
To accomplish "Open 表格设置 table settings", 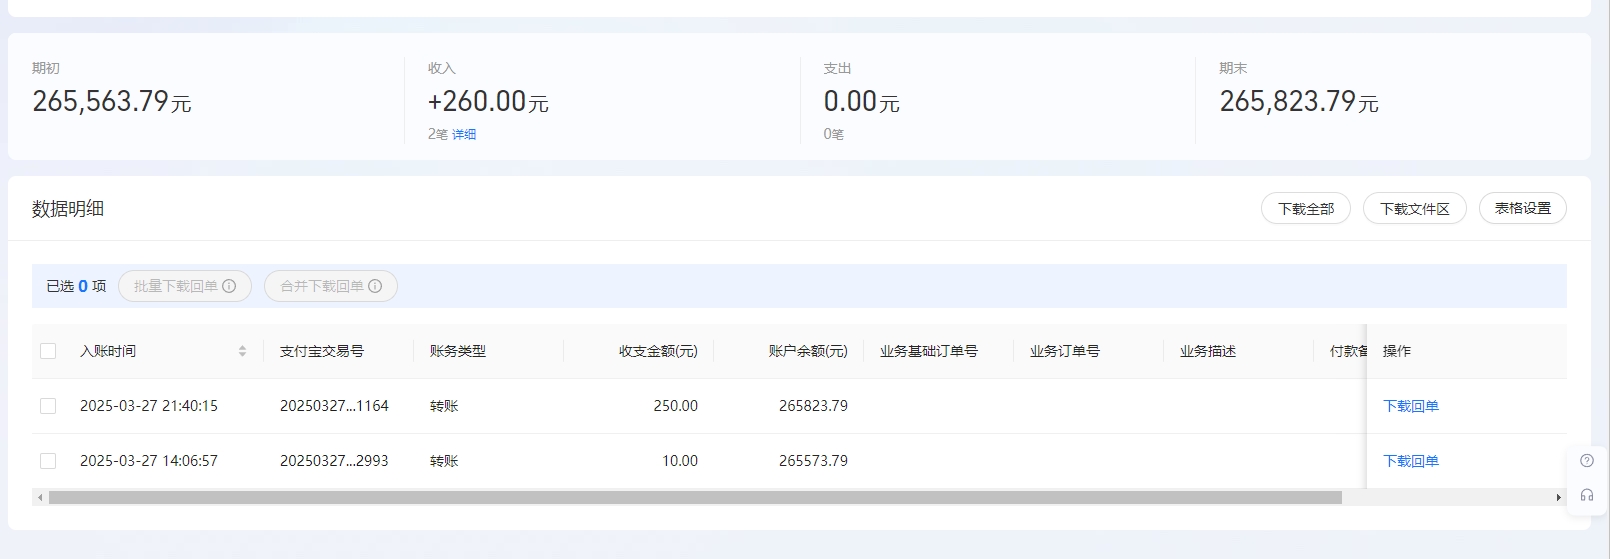I will tap(1523, 208).
